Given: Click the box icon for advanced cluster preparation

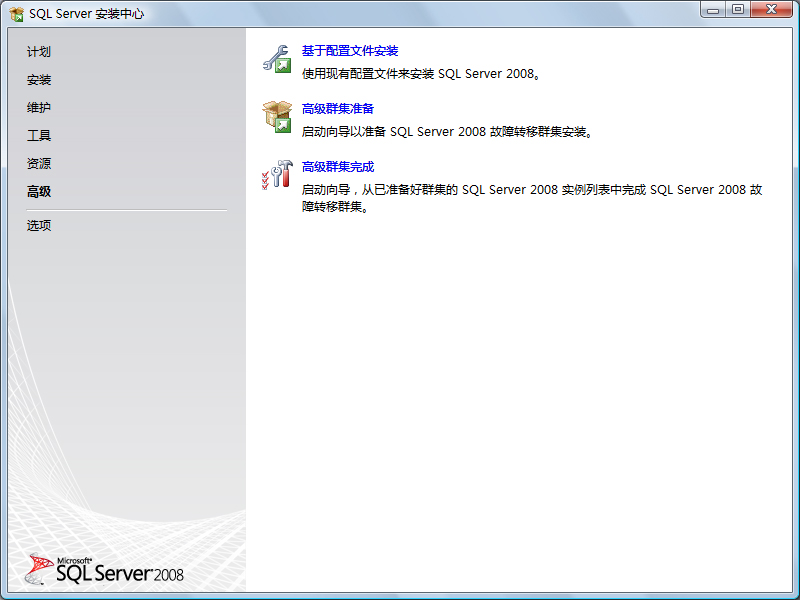Looking at the screenshot, I should tap(277, 117).
